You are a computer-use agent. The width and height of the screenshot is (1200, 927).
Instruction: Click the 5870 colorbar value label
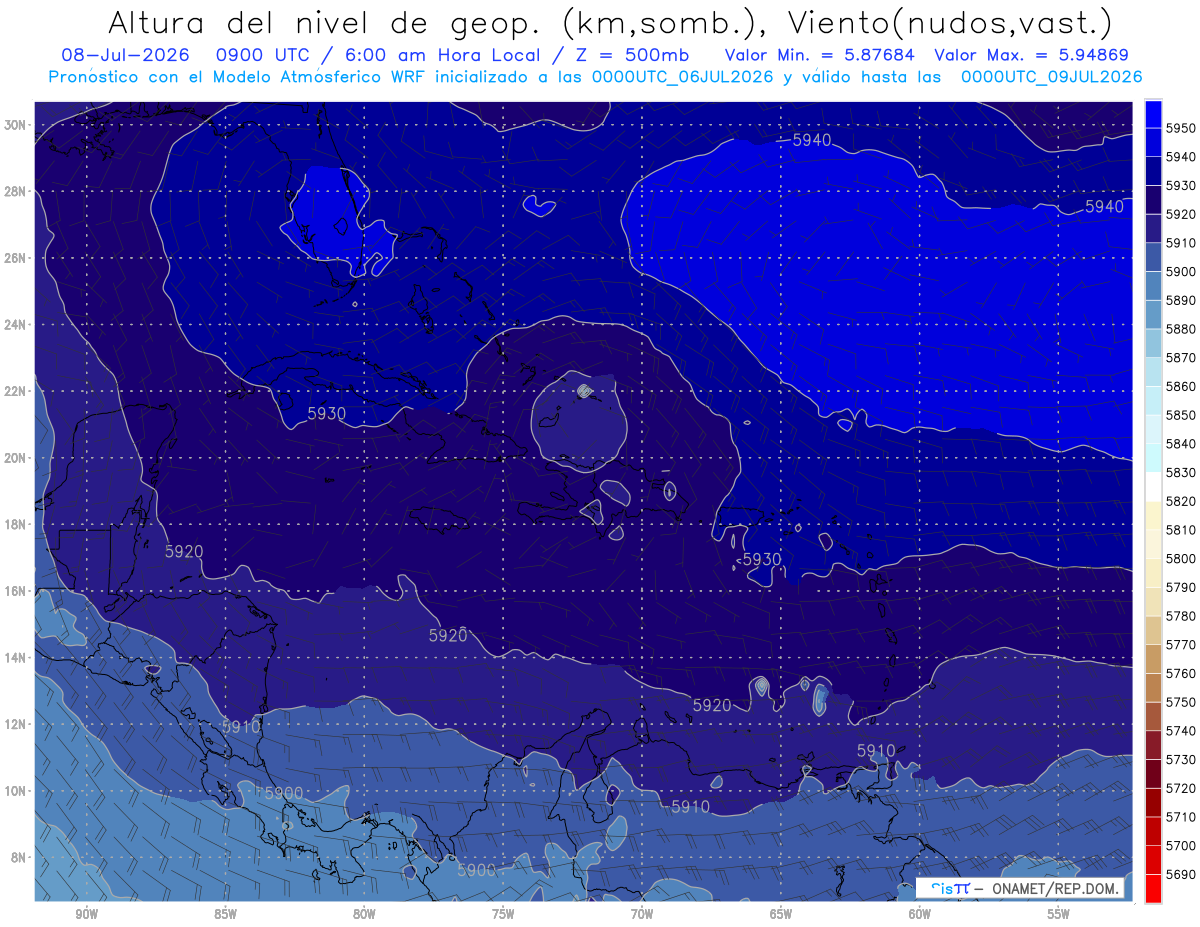[1181, 357]
